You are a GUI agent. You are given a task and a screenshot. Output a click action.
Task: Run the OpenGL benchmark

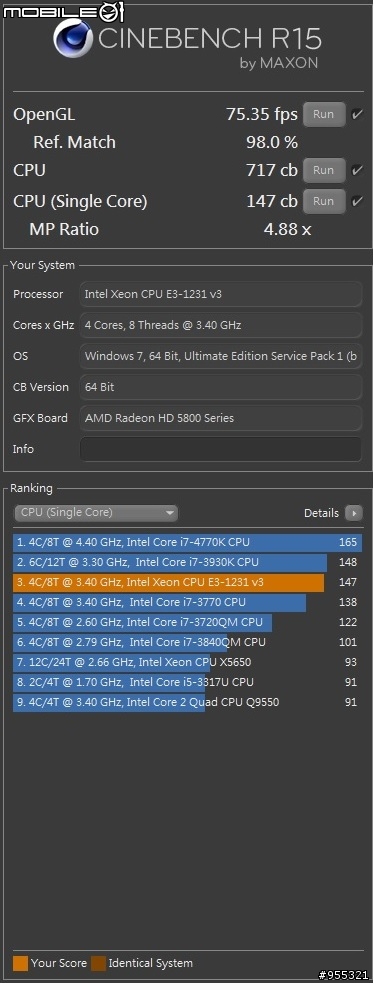pos(324,115)
